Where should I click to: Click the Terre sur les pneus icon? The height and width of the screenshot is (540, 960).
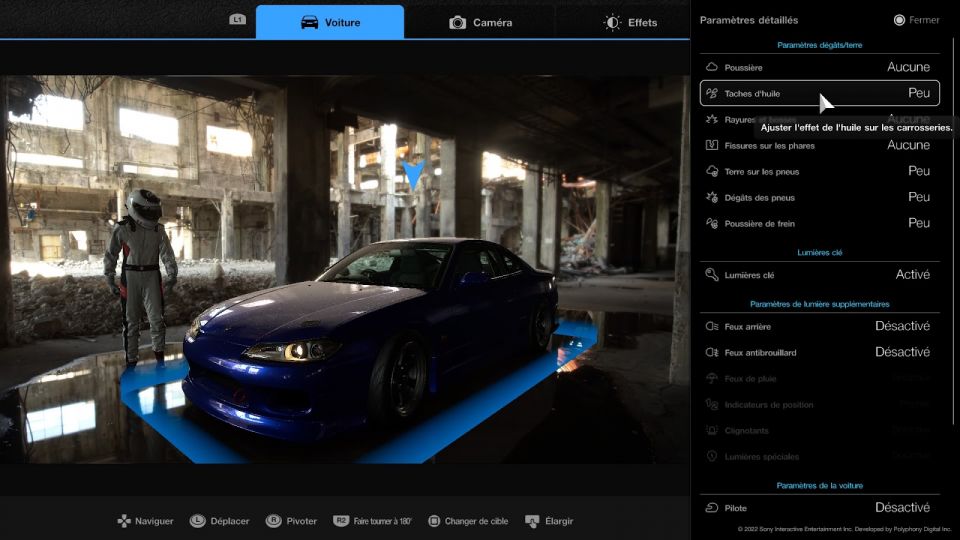pos(711,171)
